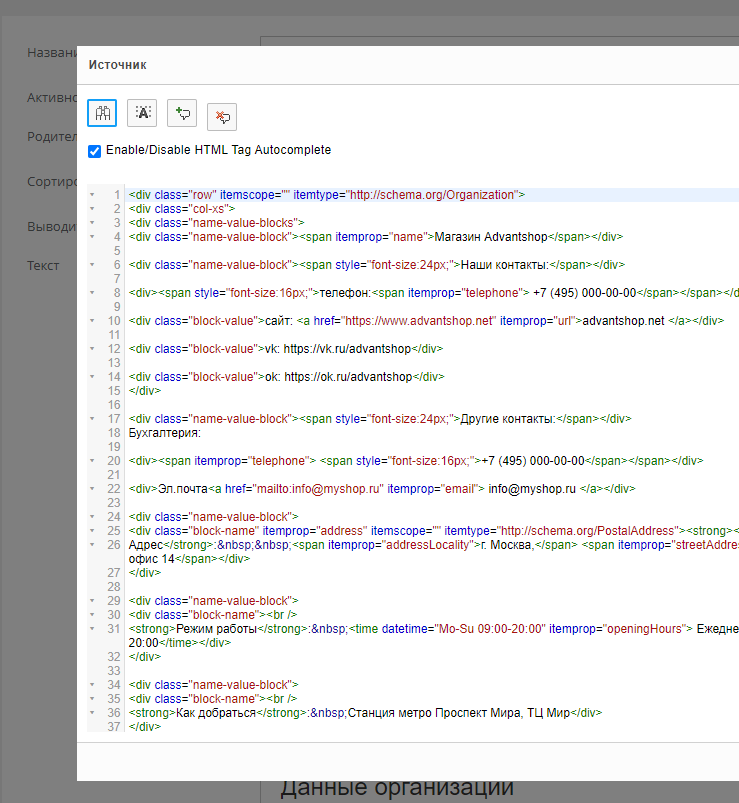The height and width of the screenshot is (803, 739).
Task: Collapse fold arrow beside line 34
Action: (x=93, y=685)
